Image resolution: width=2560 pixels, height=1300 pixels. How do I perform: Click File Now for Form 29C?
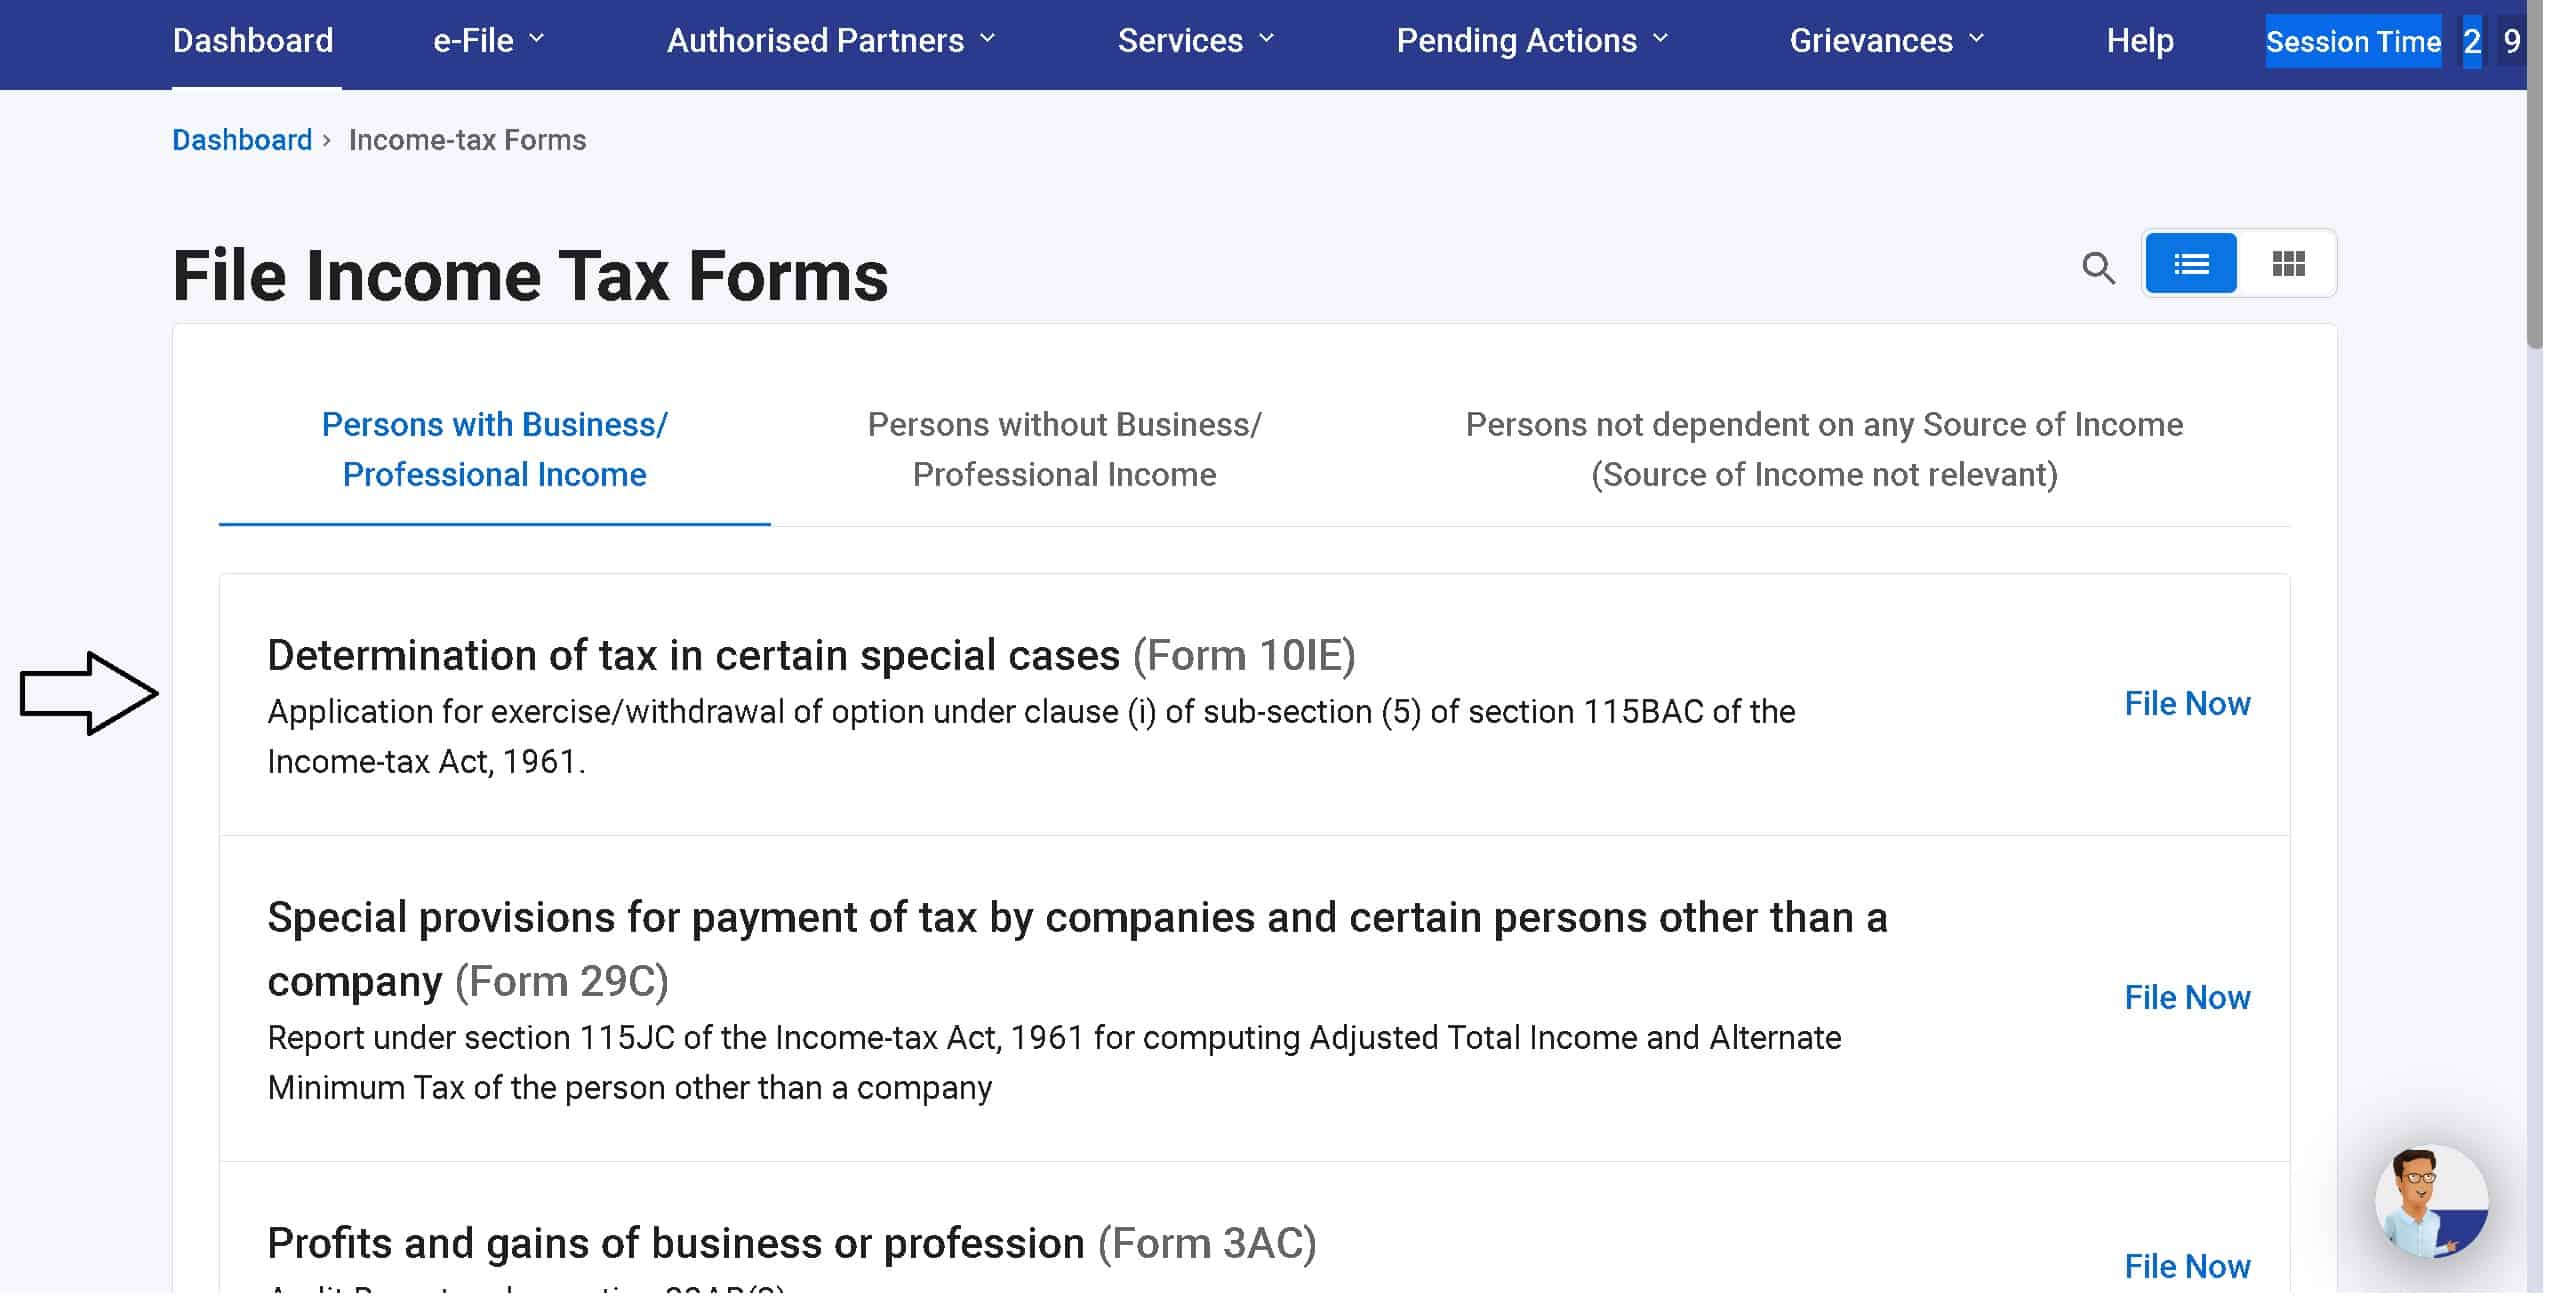[x=2185, y=997]
